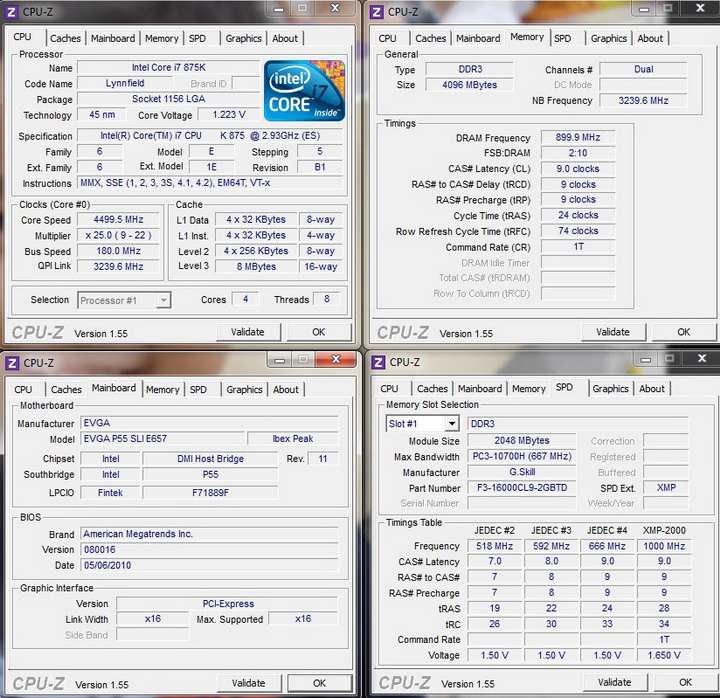Click the XMP-2000 Voltage '1.650 V'
Screen dimensions: 720x698
[x=664, y=655]
